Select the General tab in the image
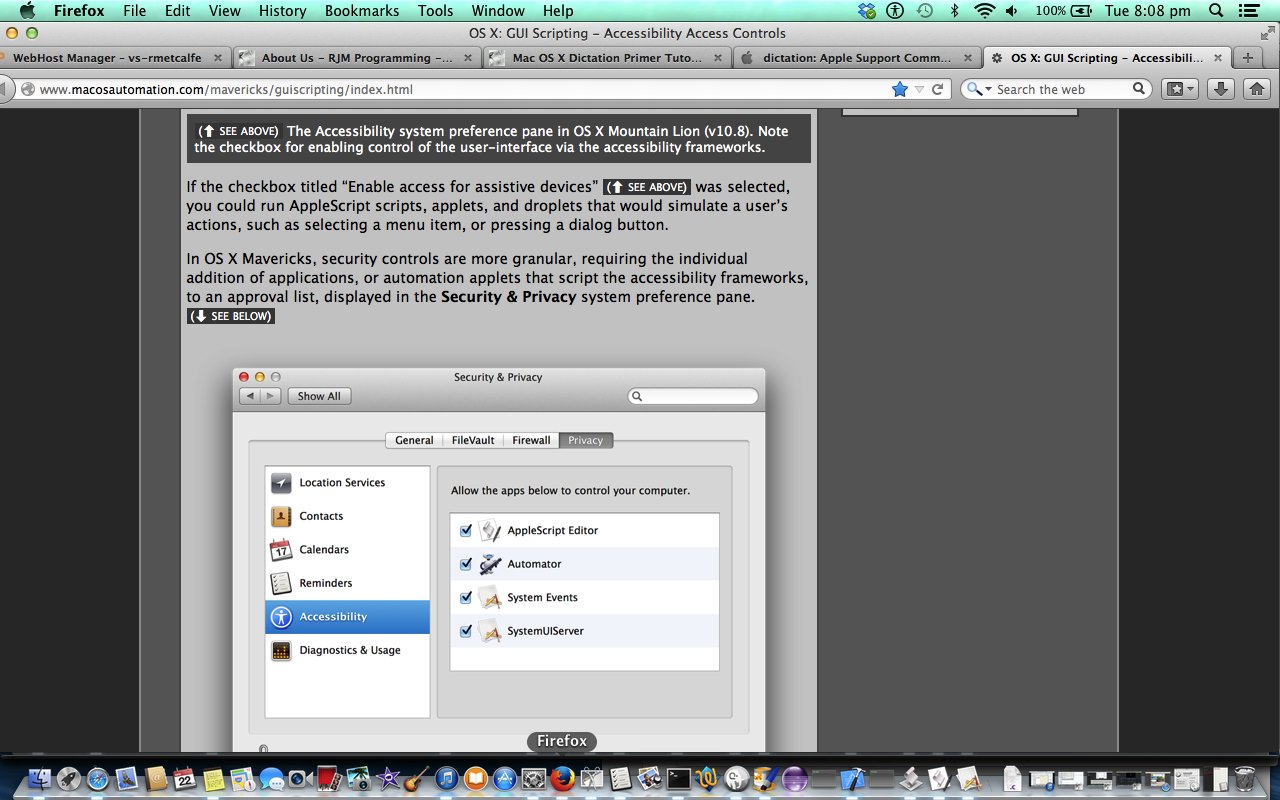The width and height of the screenshot is (1280, 800). point(414,440)
